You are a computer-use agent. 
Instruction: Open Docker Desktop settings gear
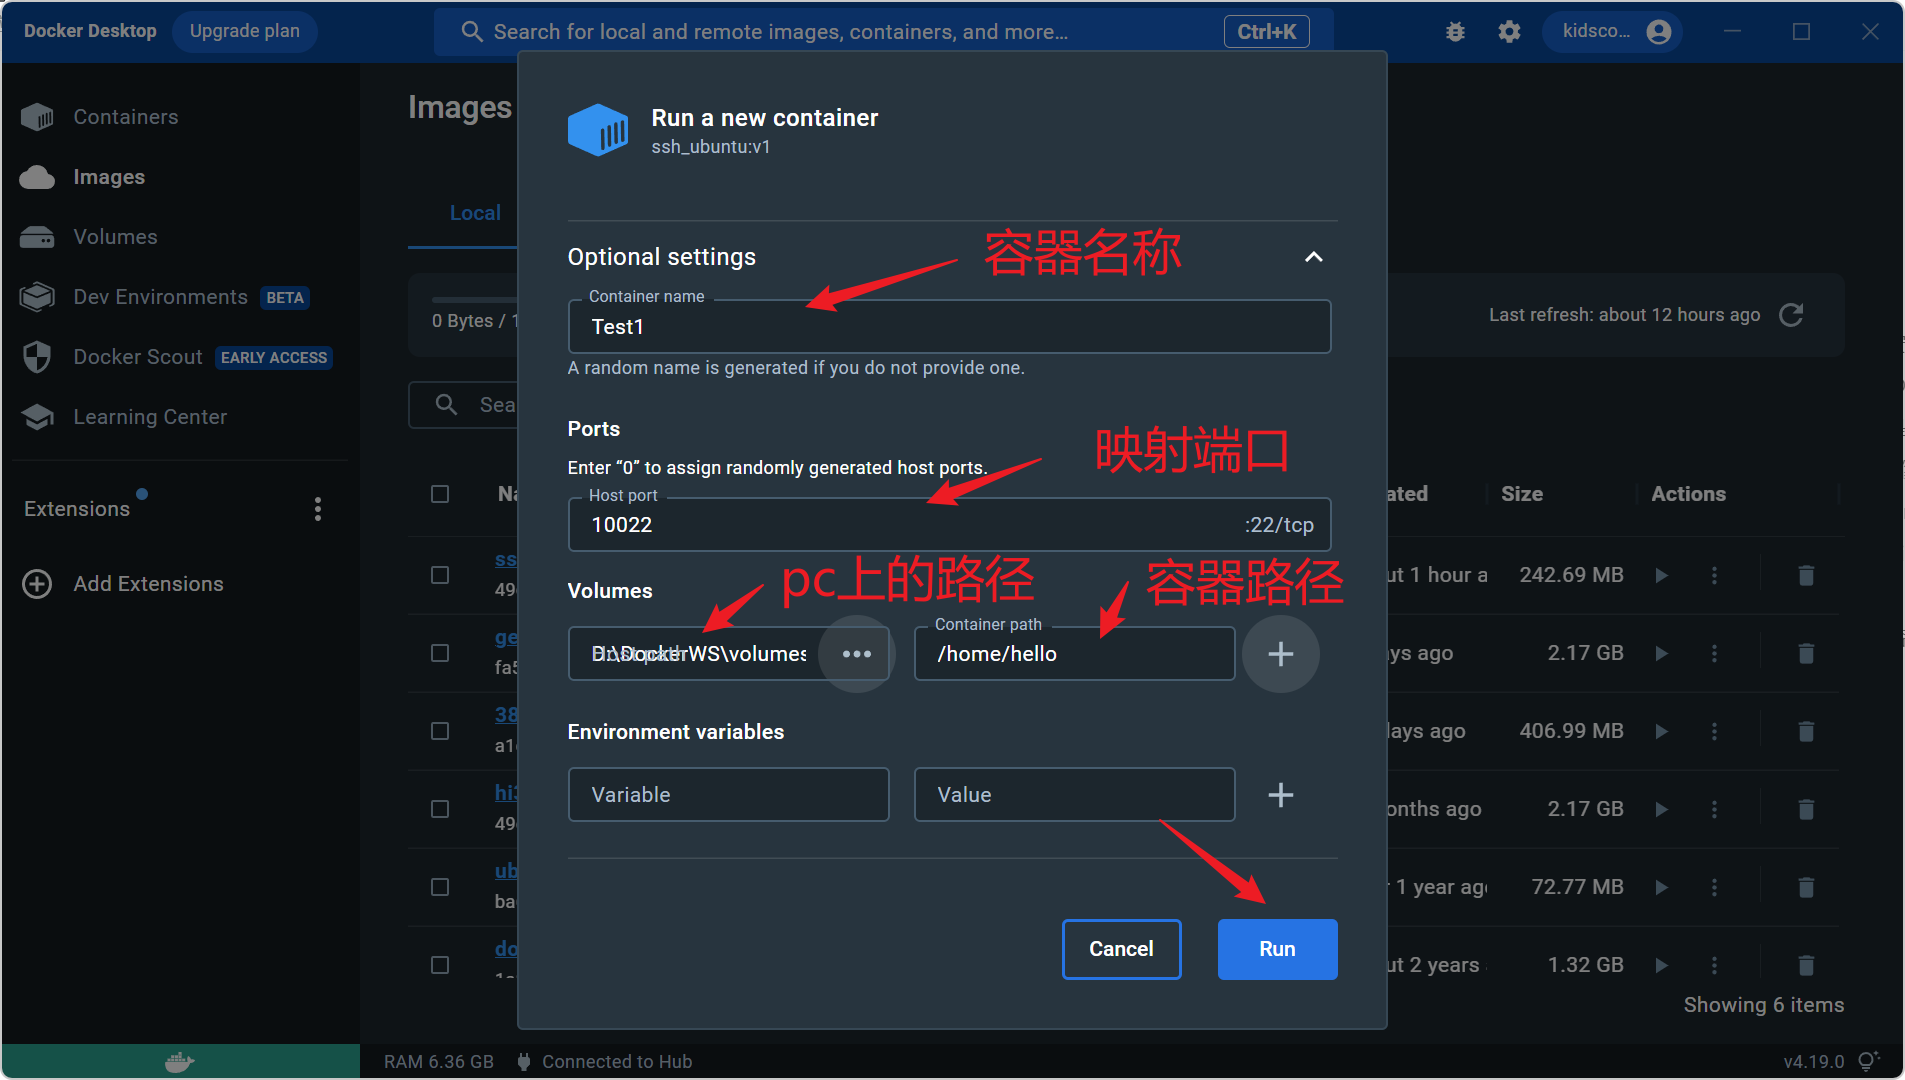1509,32
